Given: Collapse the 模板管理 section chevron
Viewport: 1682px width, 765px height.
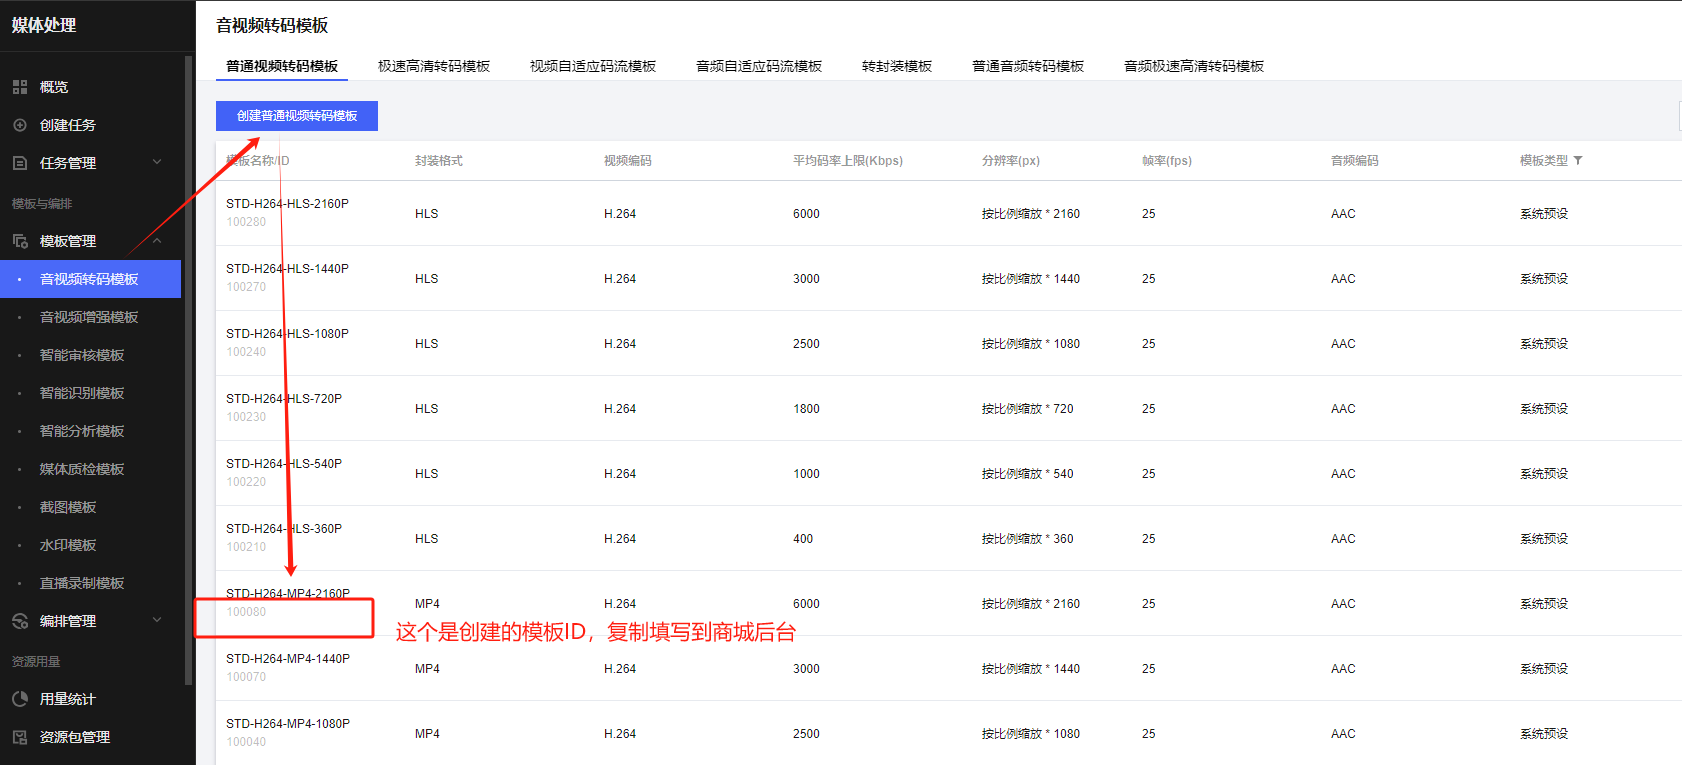Looking at the screenshot, I should [157, 241].
